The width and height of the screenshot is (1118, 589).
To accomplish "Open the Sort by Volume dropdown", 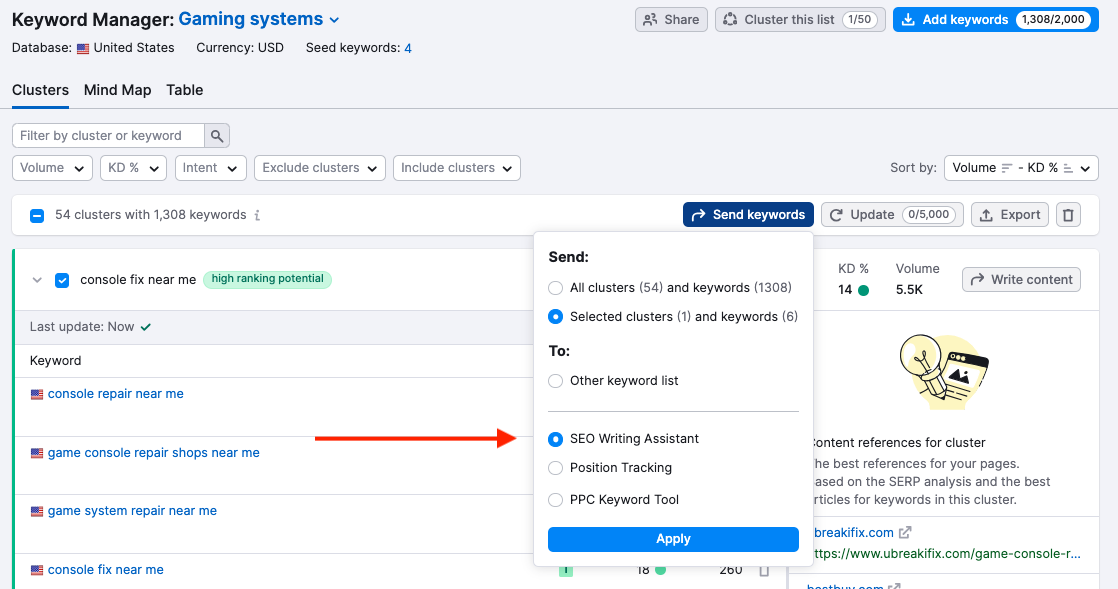I will point(1020,168).
